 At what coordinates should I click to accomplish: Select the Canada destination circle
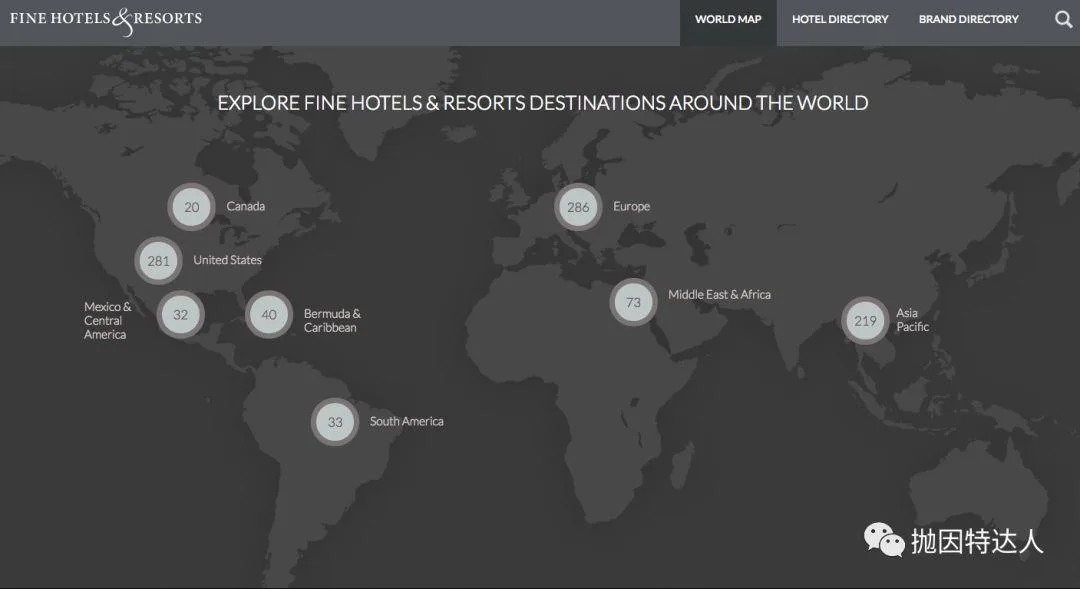[190, 207]
